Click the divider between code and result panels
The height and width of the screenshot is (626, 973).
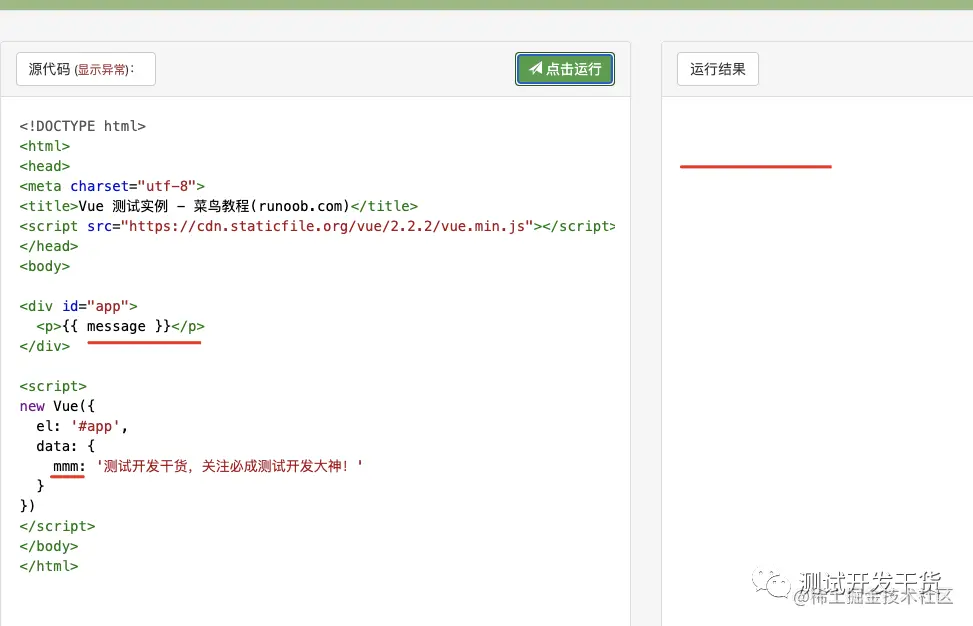click(x=646, y=350)
